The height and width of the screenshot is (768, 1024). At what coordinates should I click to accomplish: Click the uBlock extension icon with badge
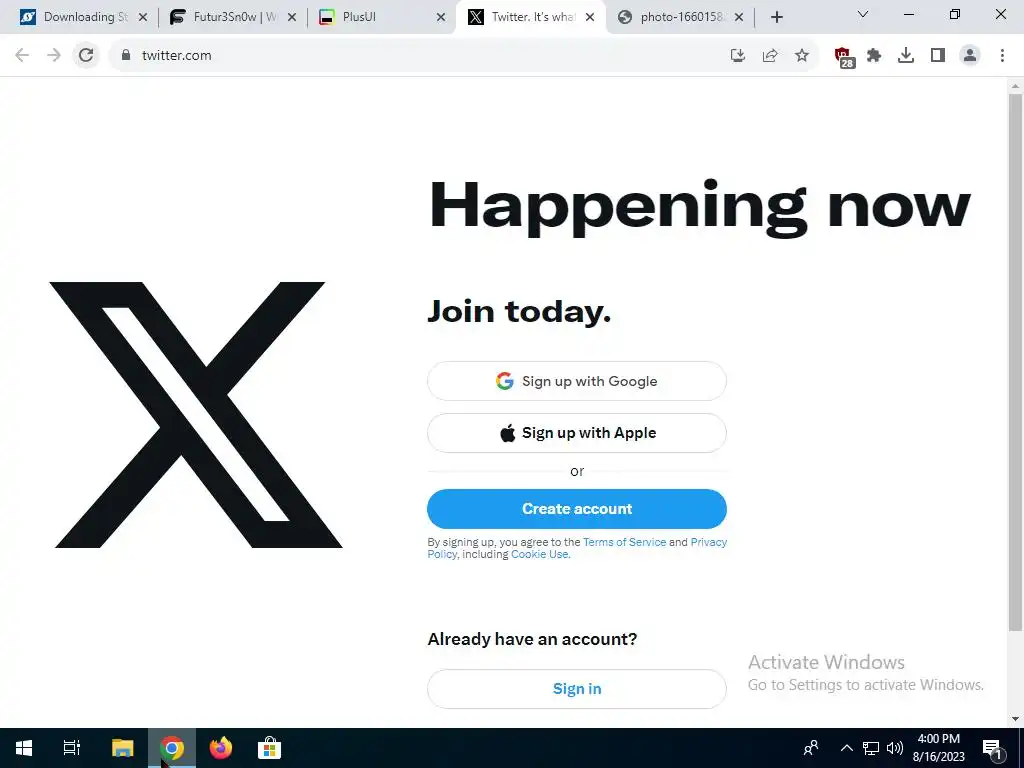tap(844, 57)
